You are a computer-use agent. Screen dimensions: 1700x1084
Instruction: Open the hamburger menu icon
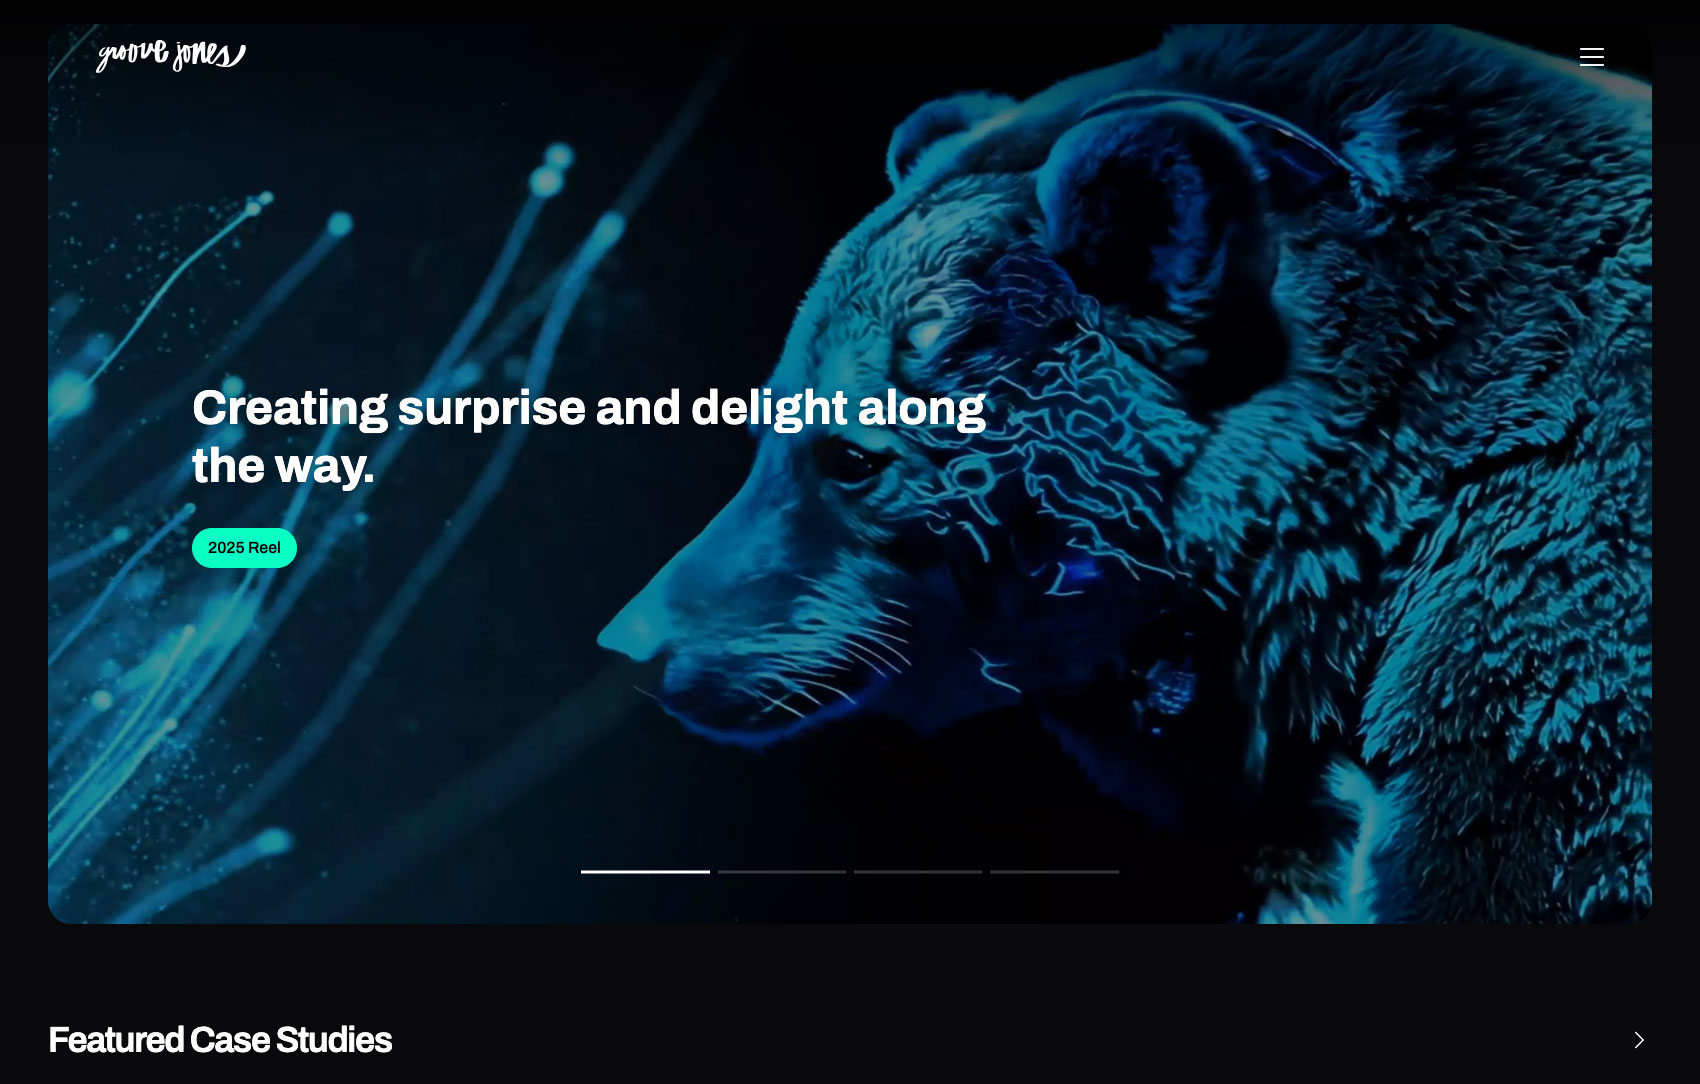tap(1592, 57)
